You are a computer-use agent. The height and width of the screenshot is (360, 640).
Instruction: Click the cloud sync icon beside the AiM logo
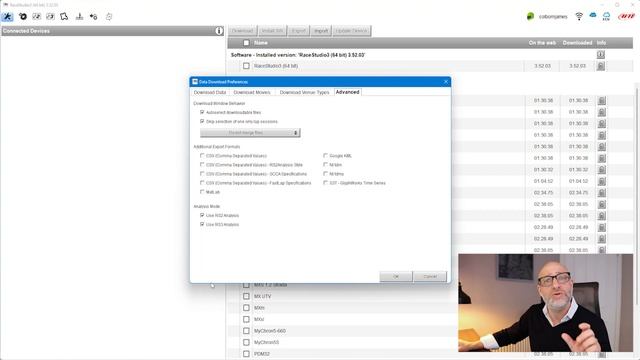click(606, 16)
